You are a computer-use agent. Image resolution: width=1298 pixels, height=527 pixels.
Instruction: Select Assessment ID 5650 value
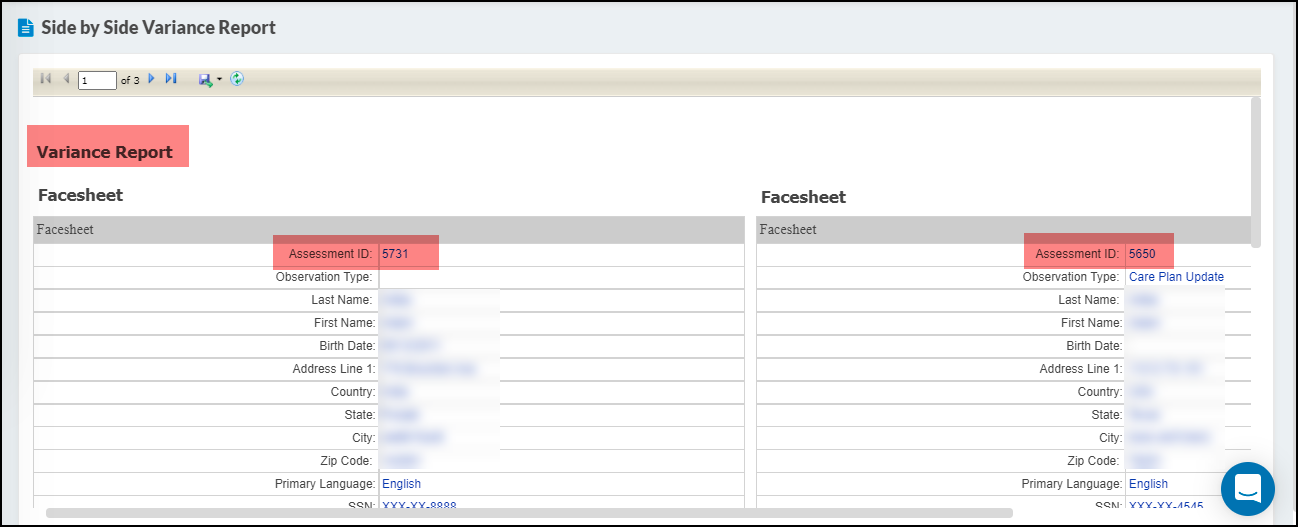point(1142,254)
